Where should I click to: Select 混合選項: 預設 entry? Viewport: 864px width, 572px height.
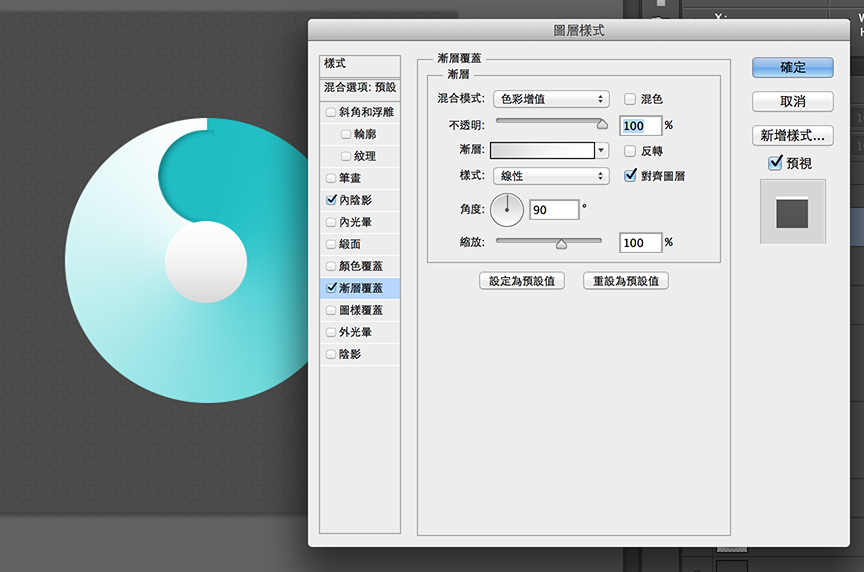pos(360,87)
